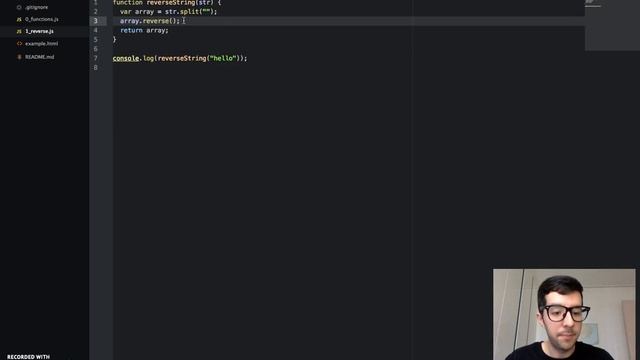Click 'array.reverse();' on line 3

pyautogui.click(x=150, y=21)
